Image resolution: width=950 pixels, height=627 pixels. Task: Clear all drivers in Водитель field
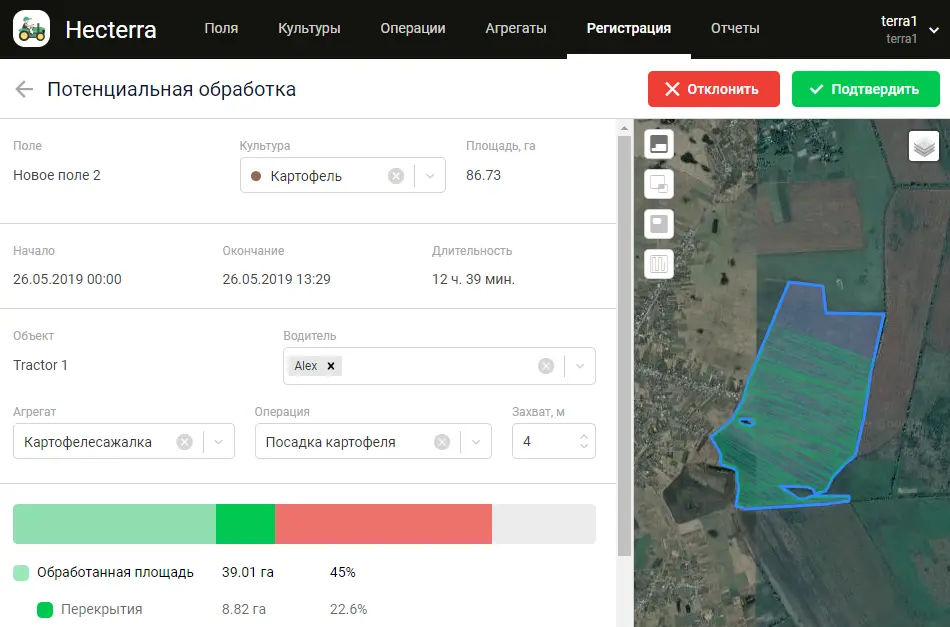click(546, 366)
